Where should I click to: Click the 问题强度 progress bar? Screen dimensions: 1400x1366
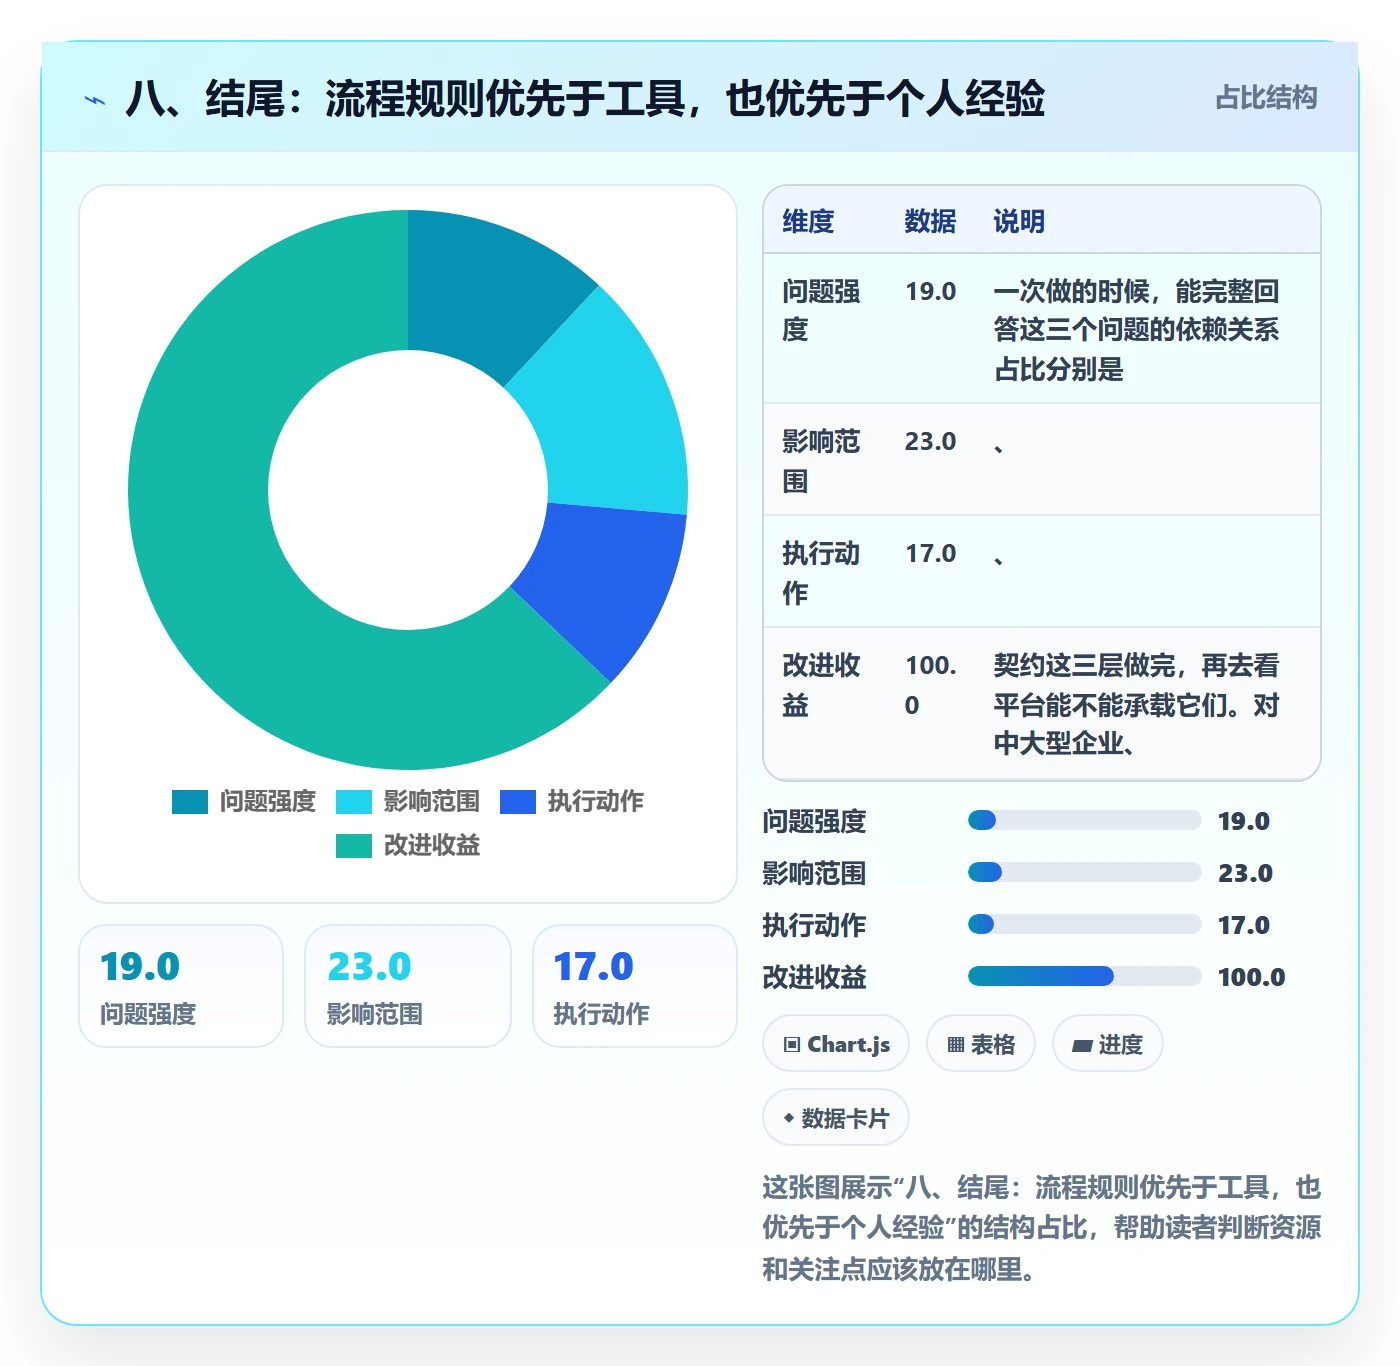click(x=1084, y=821)
